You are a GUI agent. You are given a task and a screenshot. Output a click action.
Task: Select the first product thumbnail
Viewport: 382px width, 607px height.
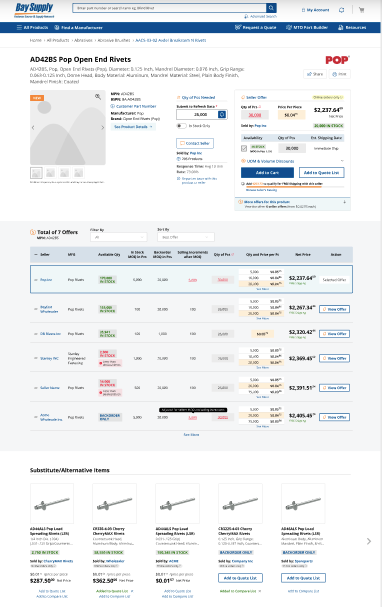coord(36,173)
